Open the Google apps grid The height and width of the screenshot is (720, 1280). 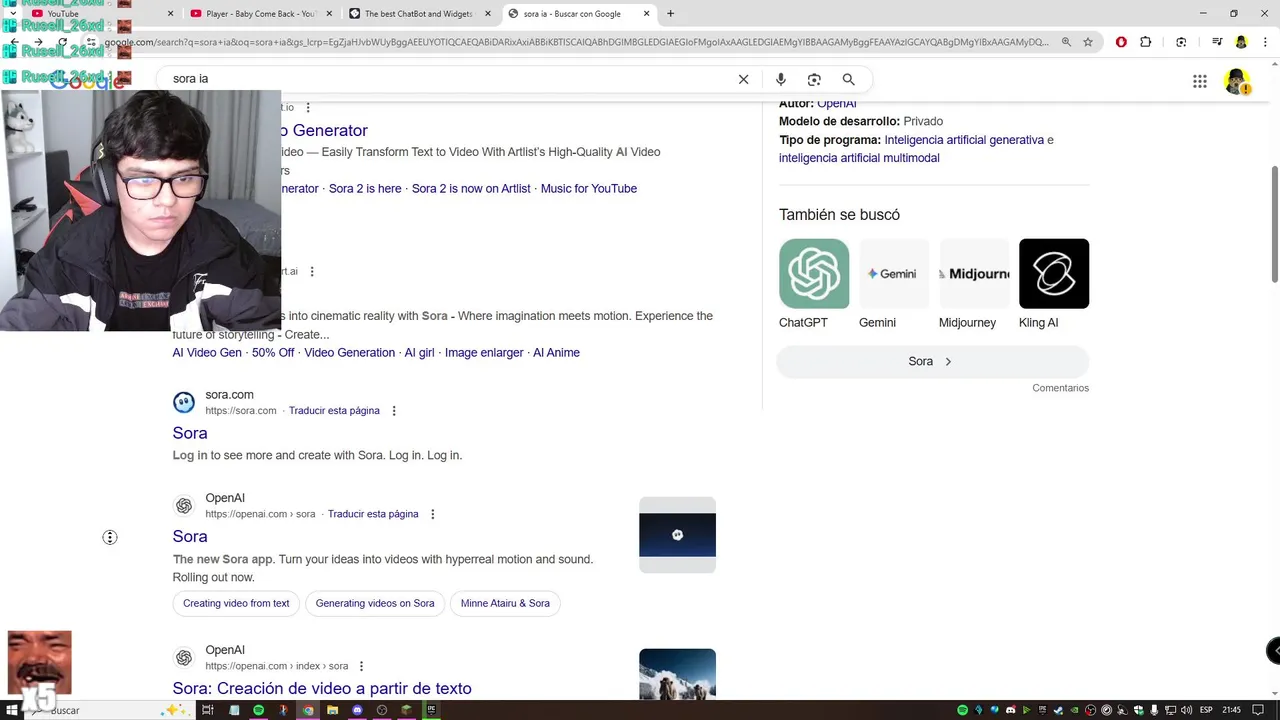pos(1200,81)
